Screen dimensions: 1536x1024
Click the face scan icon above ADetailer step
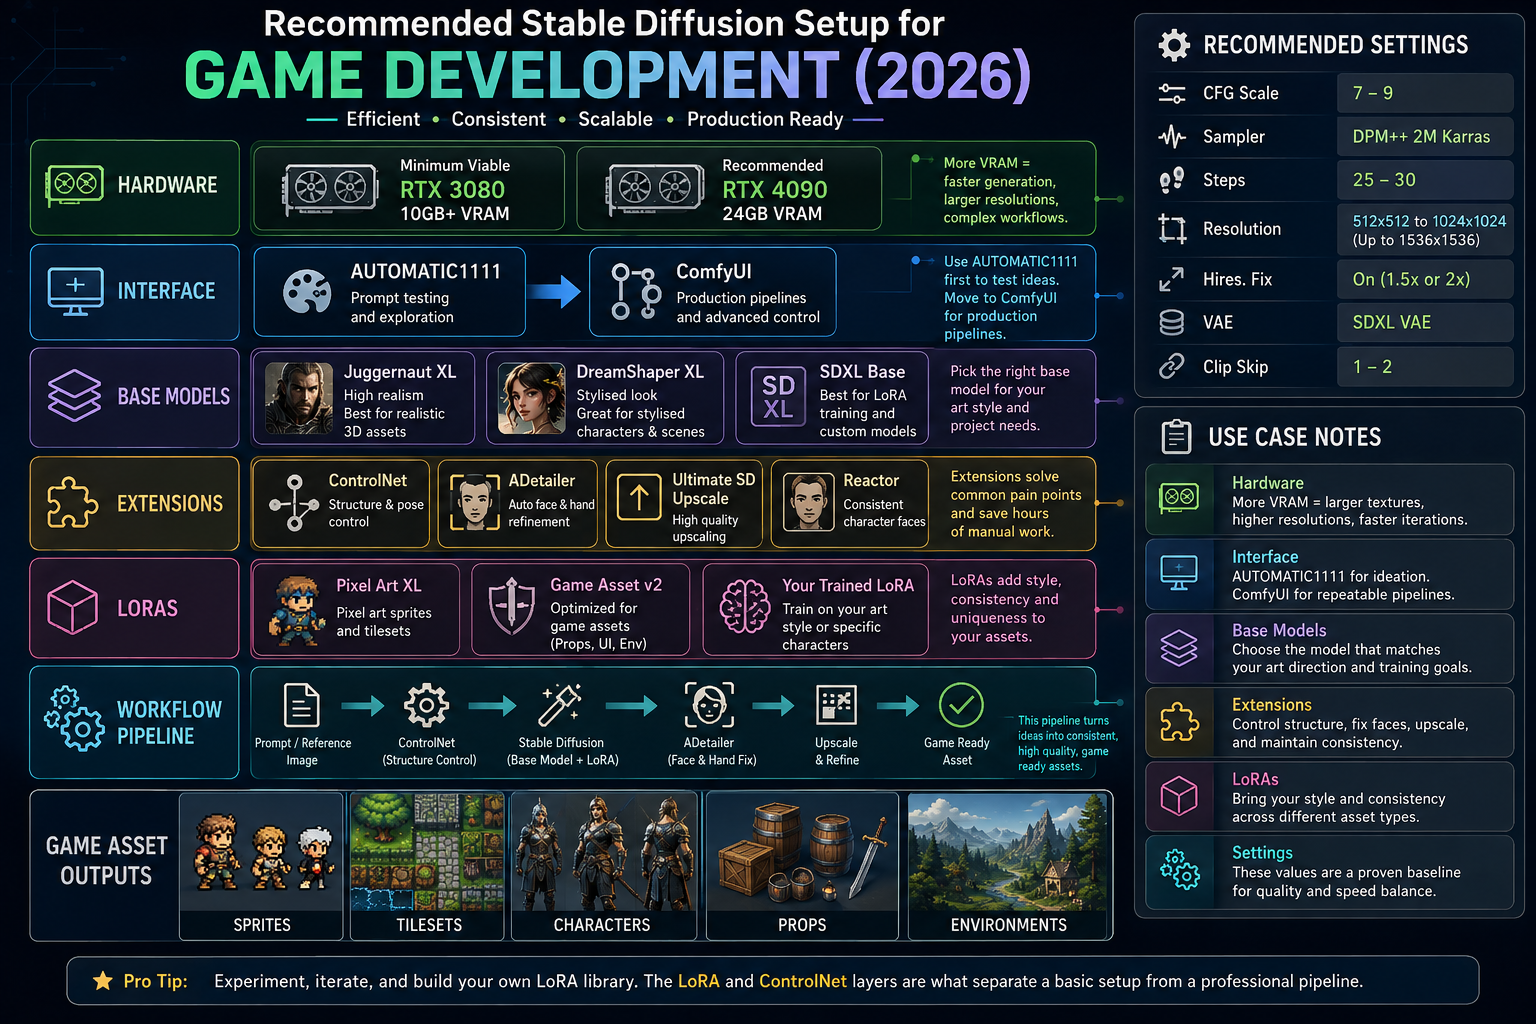pos(709,705)
